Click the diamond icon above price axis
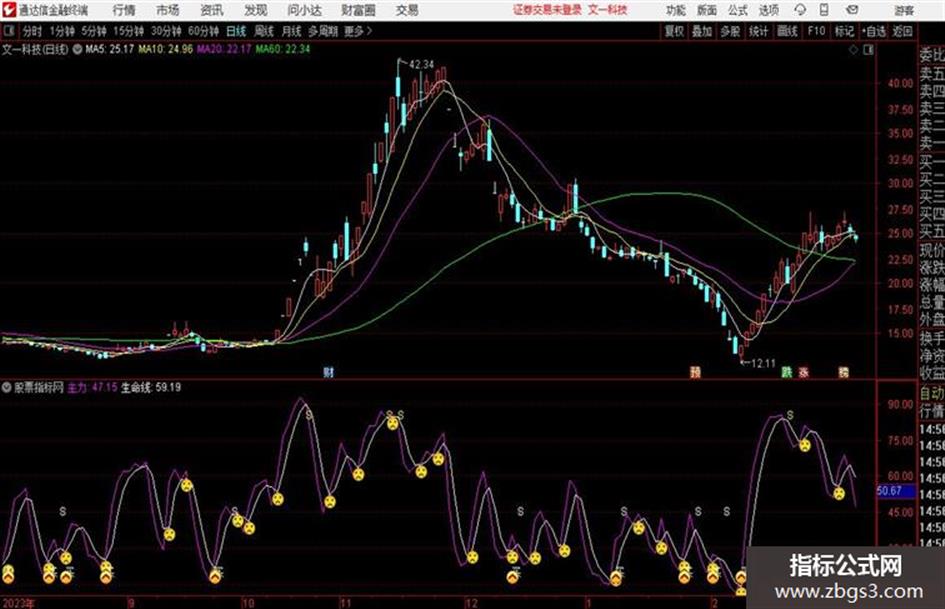 853,50
